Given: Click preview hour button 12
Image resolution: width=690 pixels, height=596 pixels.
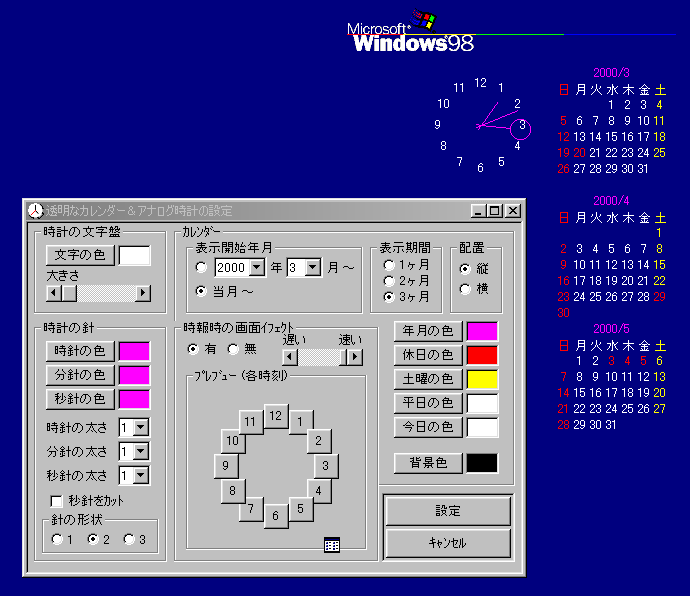Looking at the screenshot, I should point(276,416).
